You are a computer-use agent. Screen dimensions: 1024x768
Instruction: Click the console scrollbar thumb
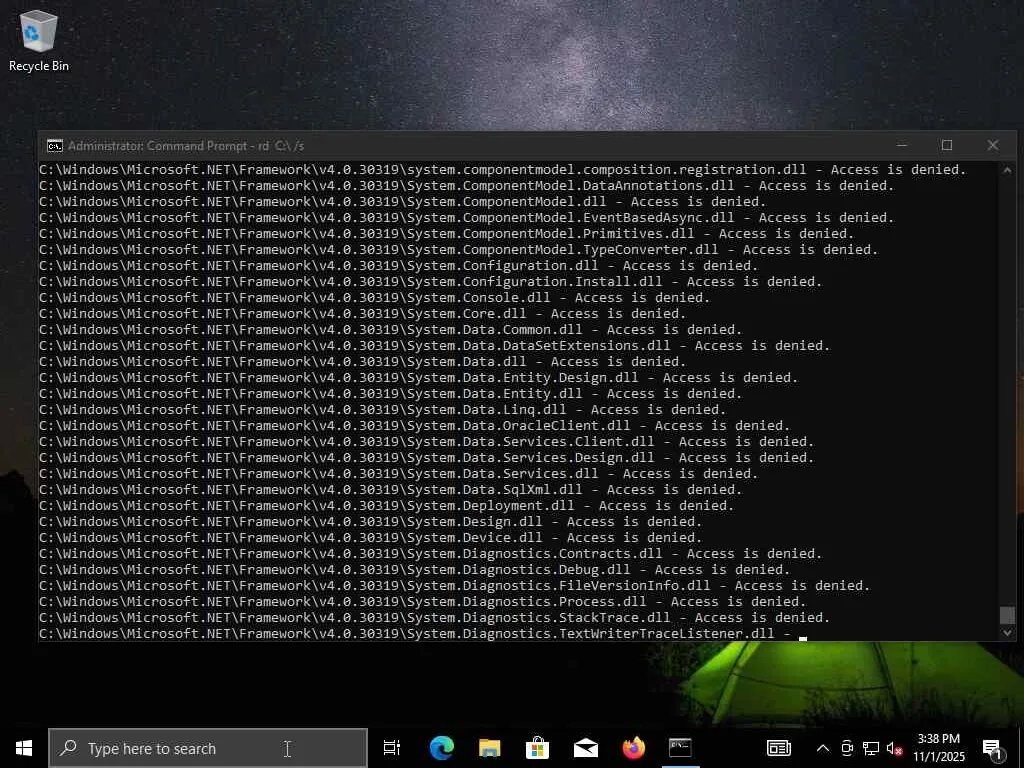pos(1007,615)
